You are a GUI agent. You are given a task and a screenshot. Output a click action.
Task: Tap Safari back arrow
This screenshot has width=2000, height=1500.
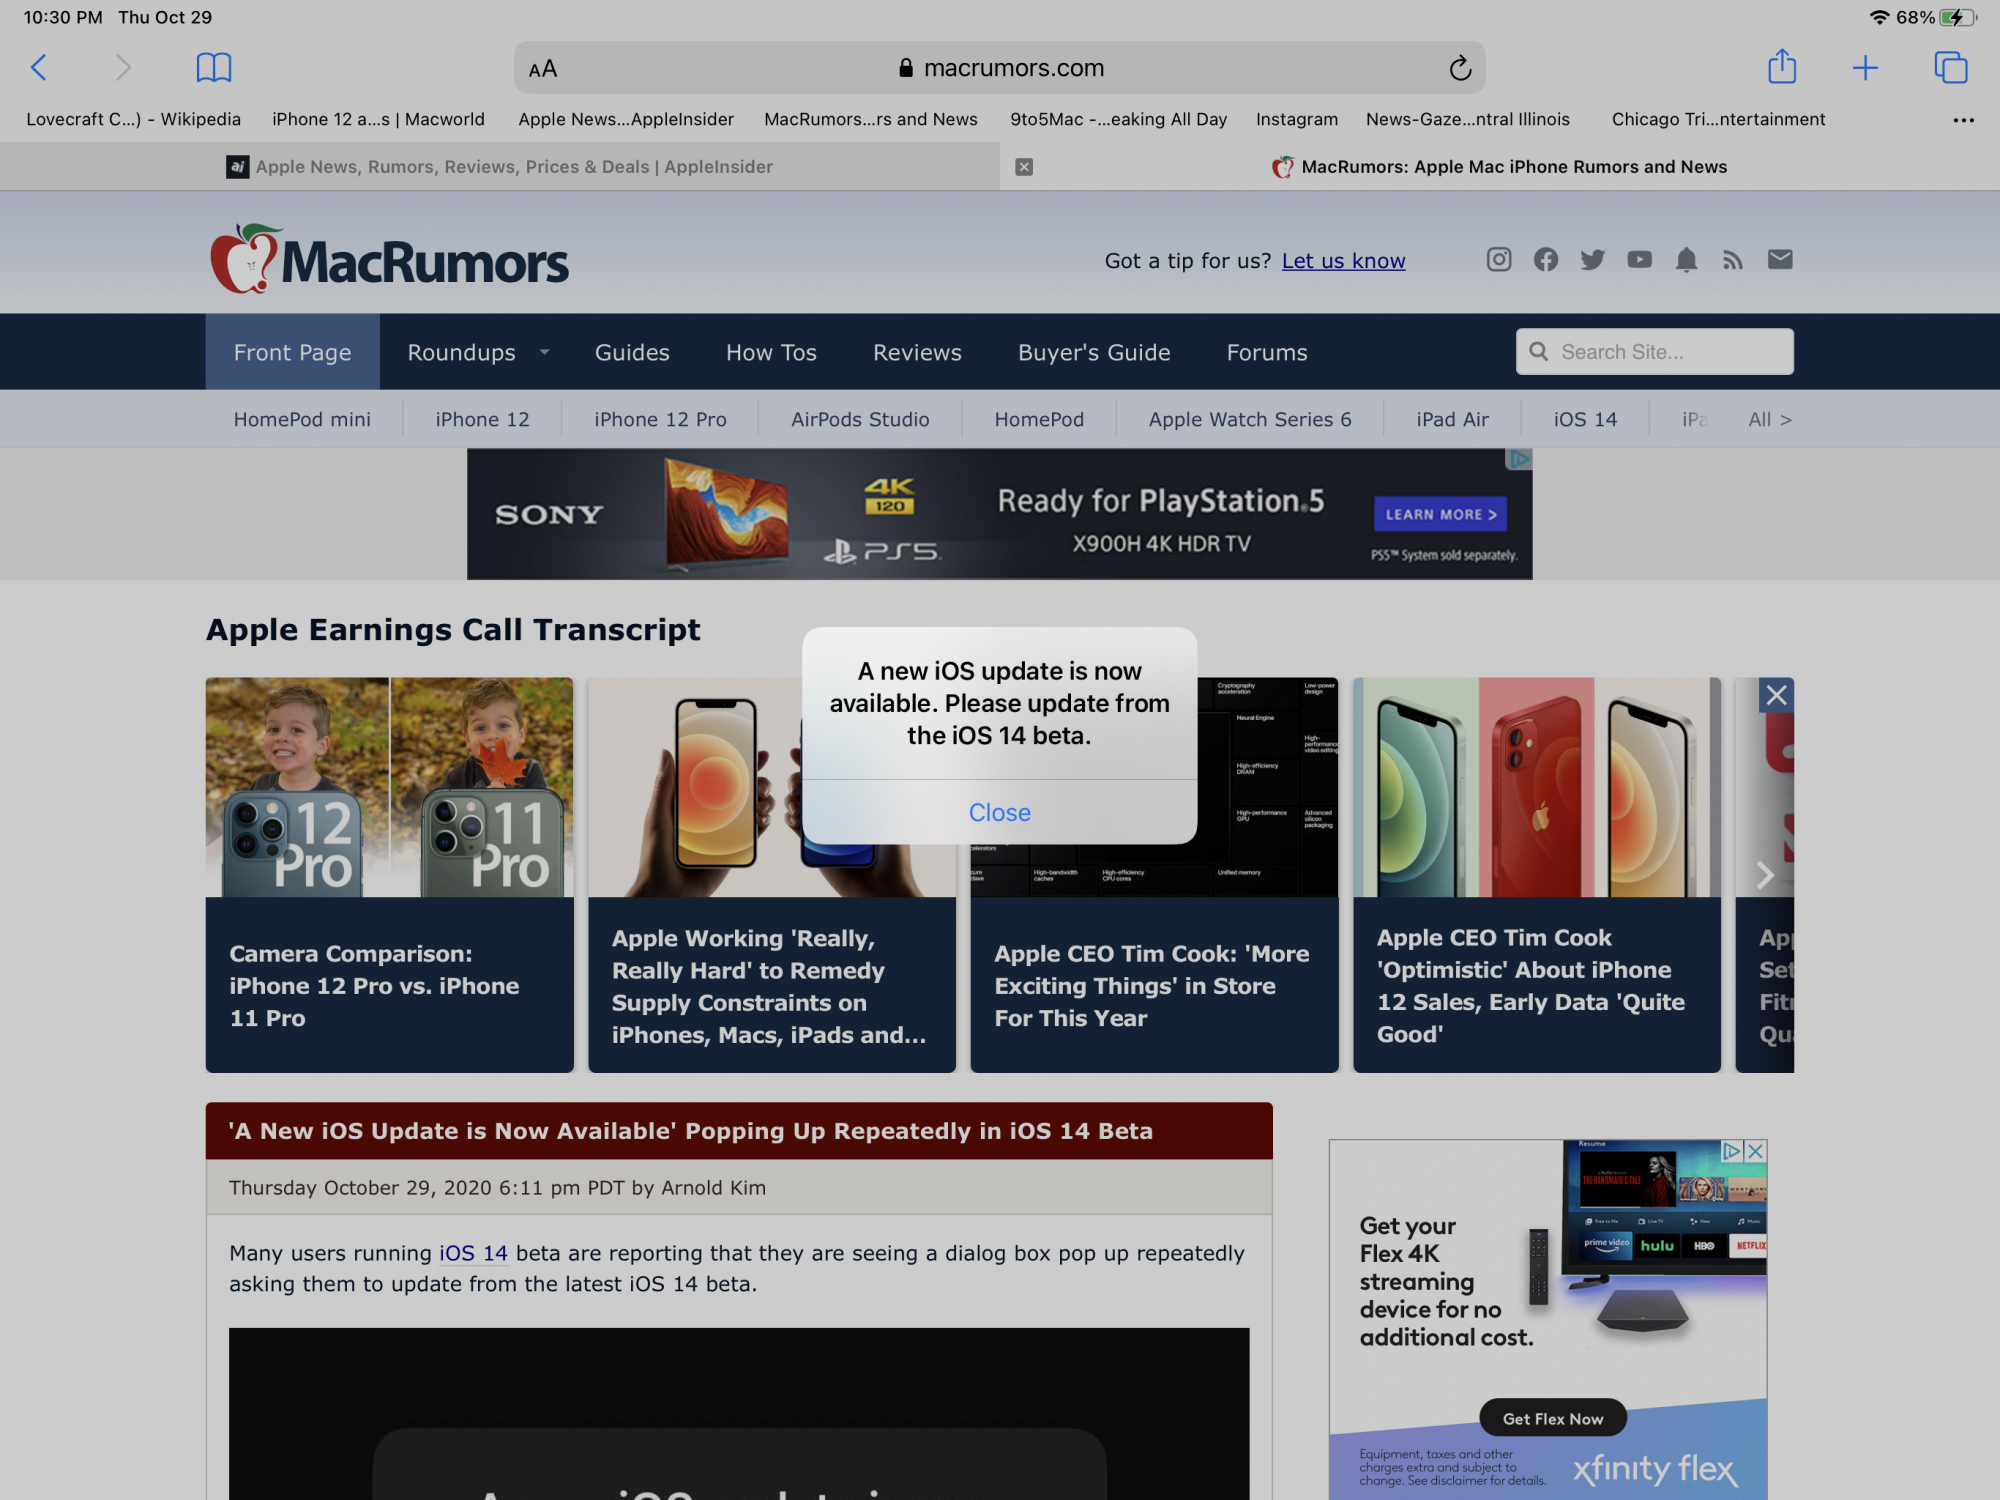coord(39,68)
